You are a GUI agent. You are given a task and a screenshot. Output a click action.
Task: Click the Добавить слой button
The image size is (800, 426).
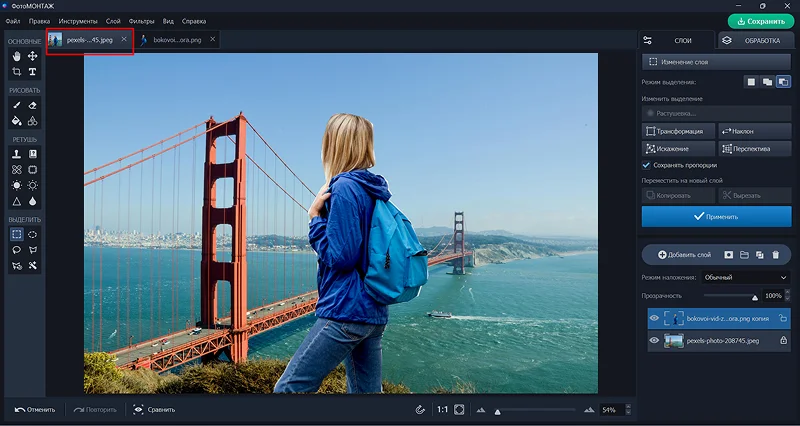[684, 255]
